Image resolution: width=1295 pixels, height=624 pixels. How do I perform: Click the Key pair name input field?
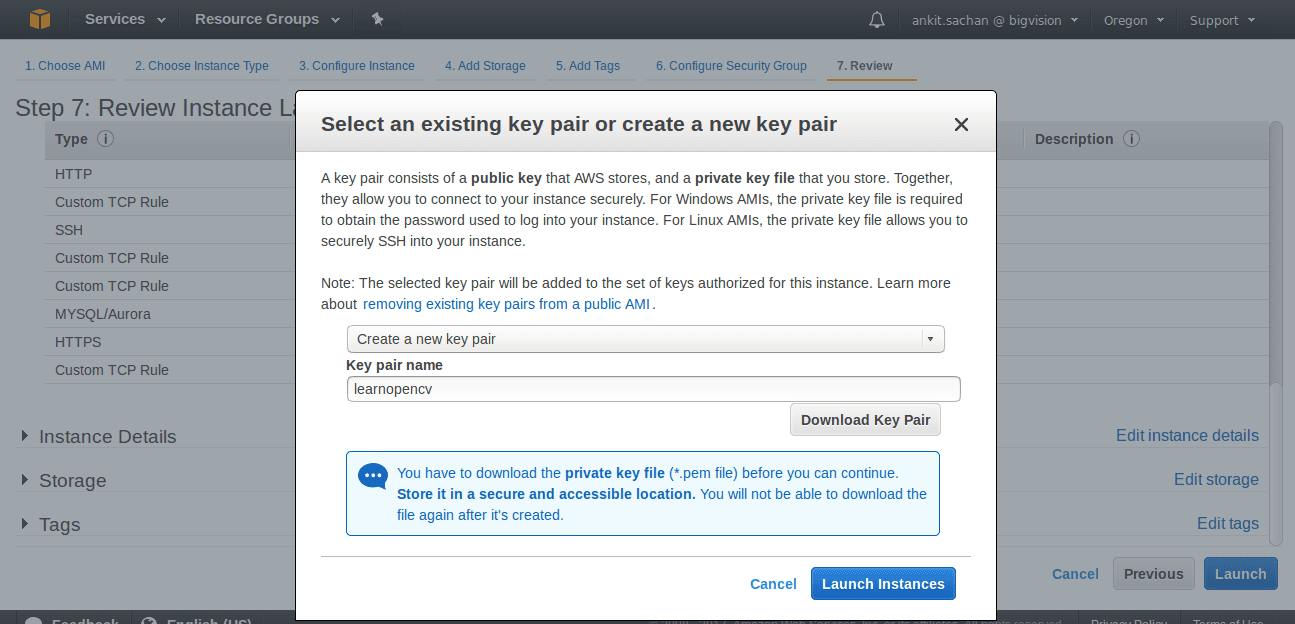tap(653, 389)
